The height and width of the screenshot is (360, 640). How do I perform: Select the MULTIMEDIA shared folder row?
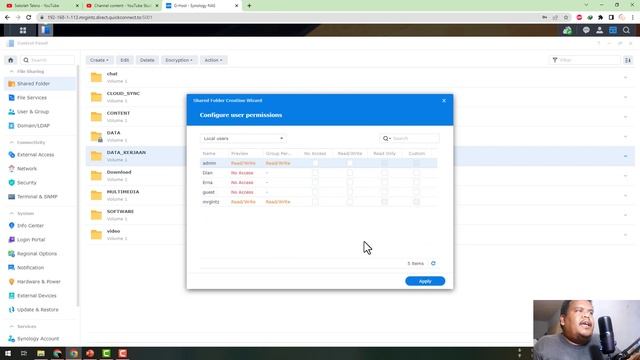pos(360,195)
